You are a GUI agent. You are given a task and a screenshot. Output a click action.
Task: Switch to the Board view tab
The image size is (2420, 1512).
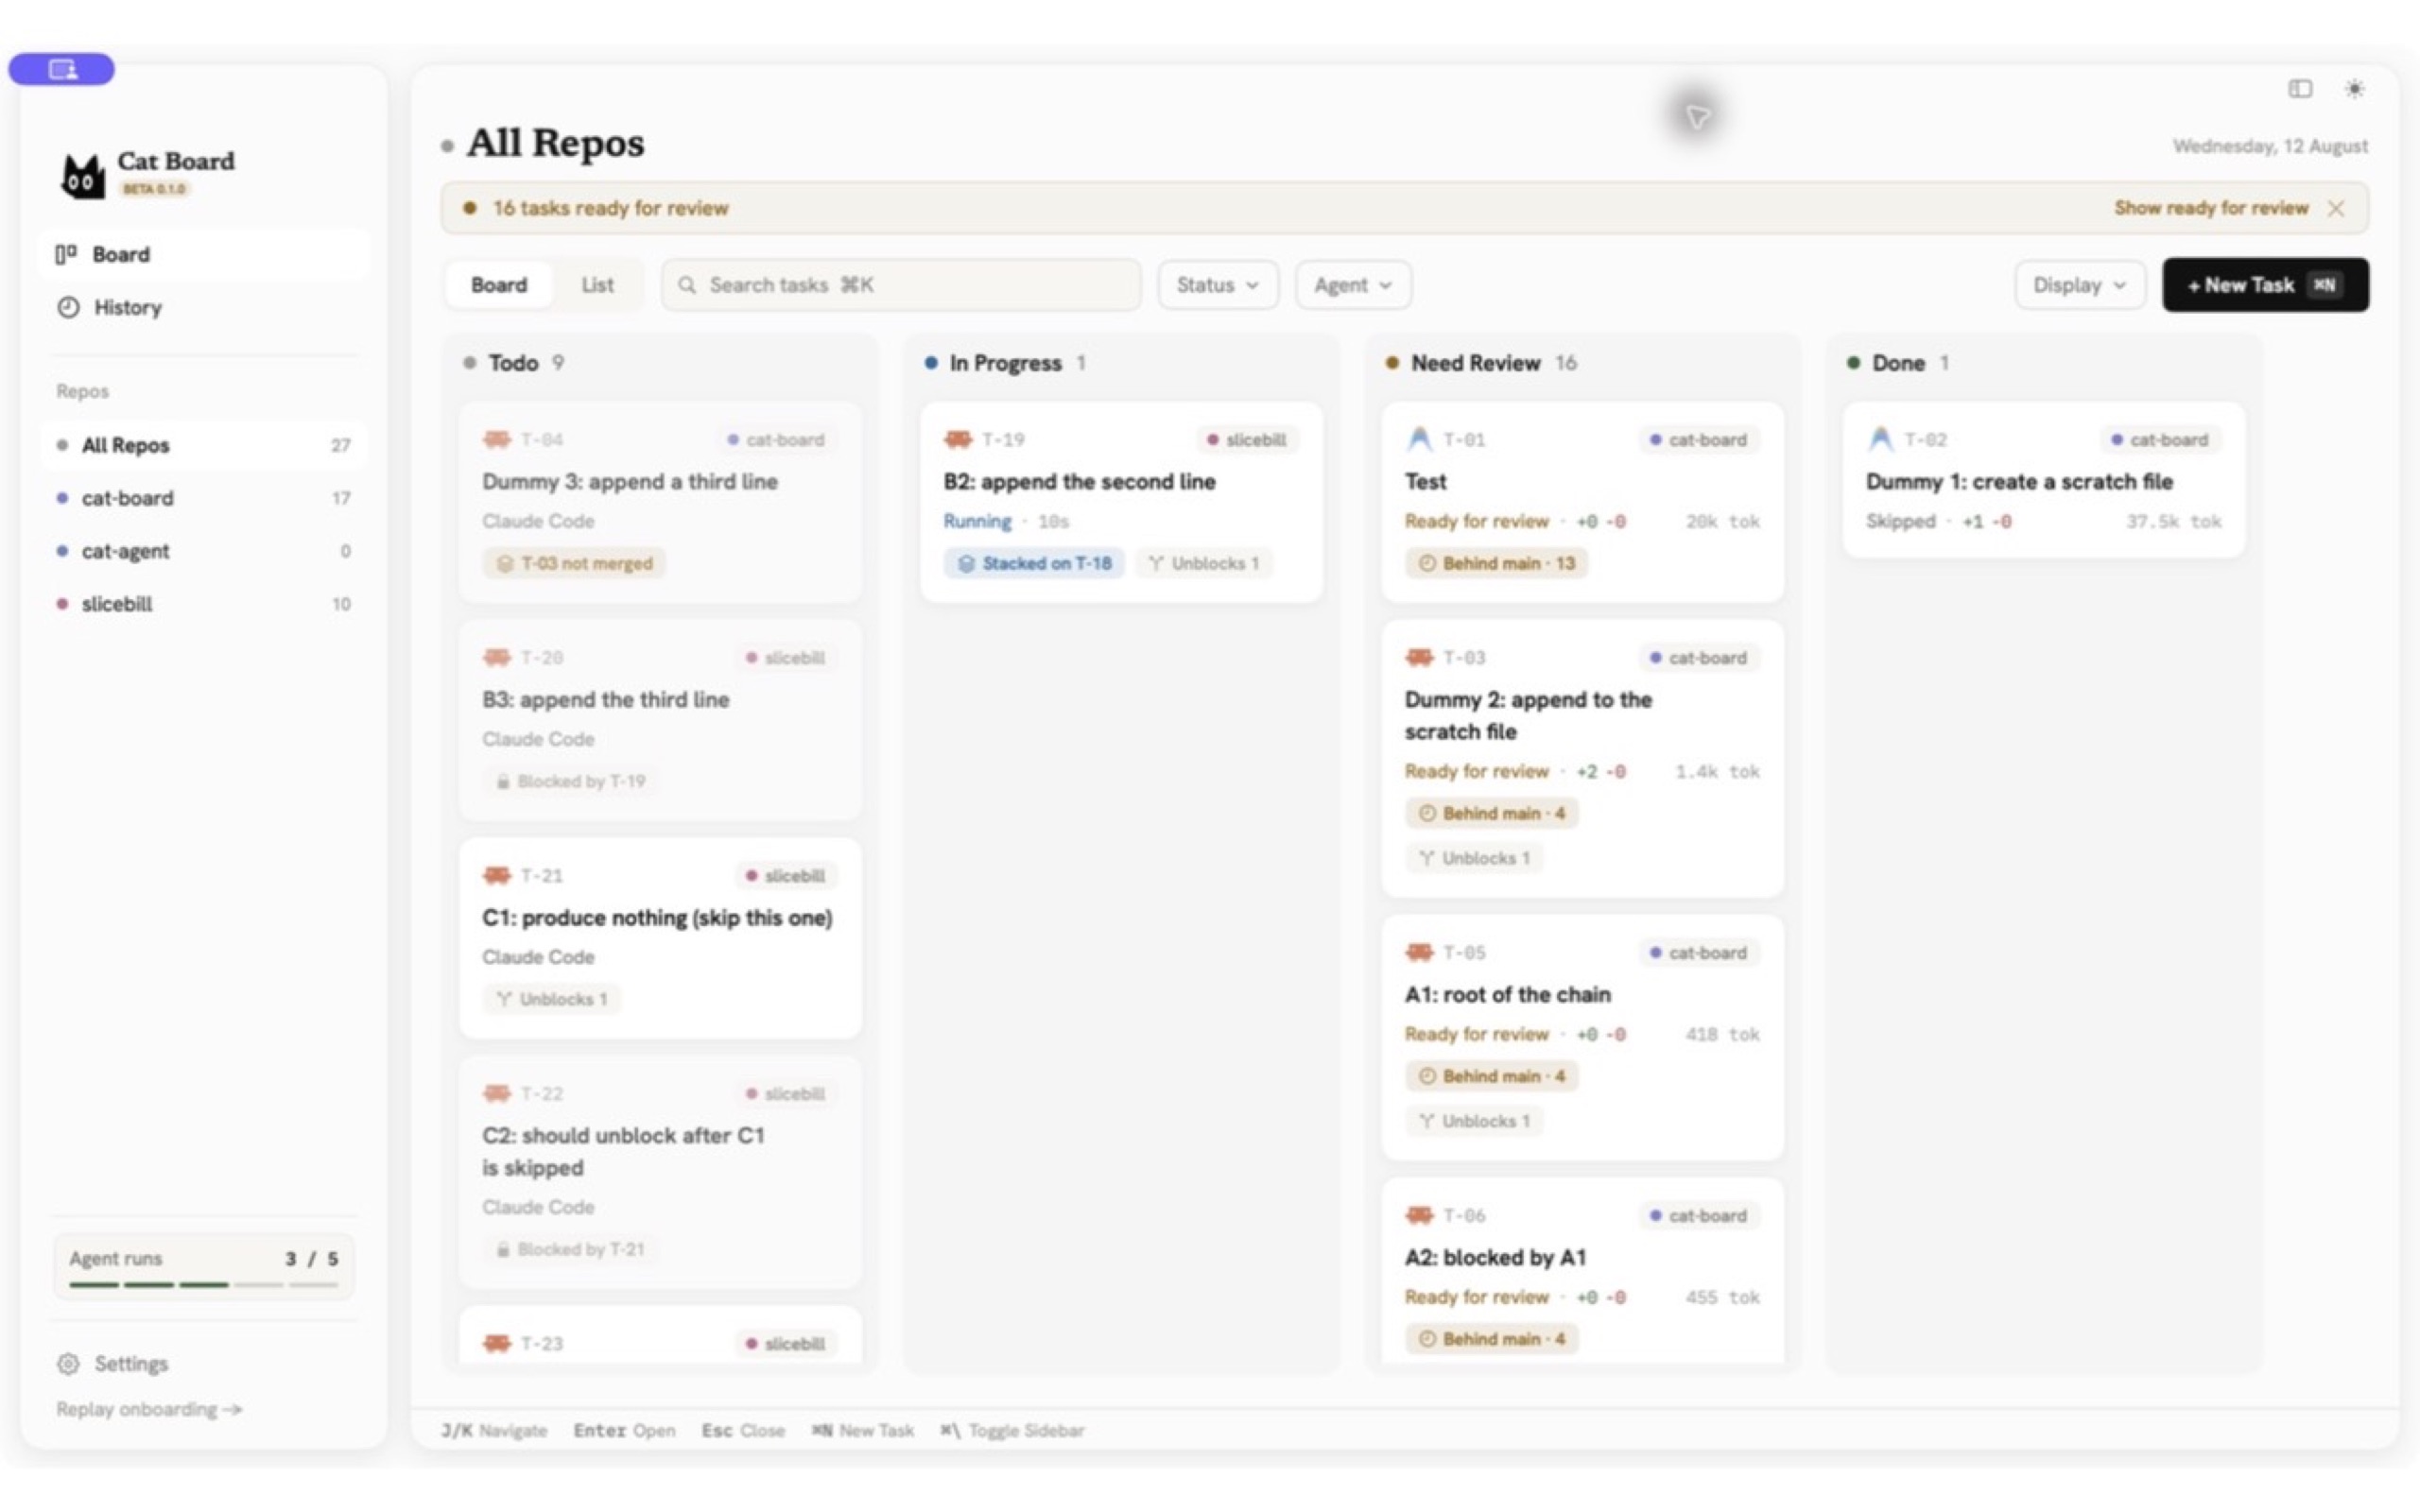pyautogui.click(x=498, y=285)
